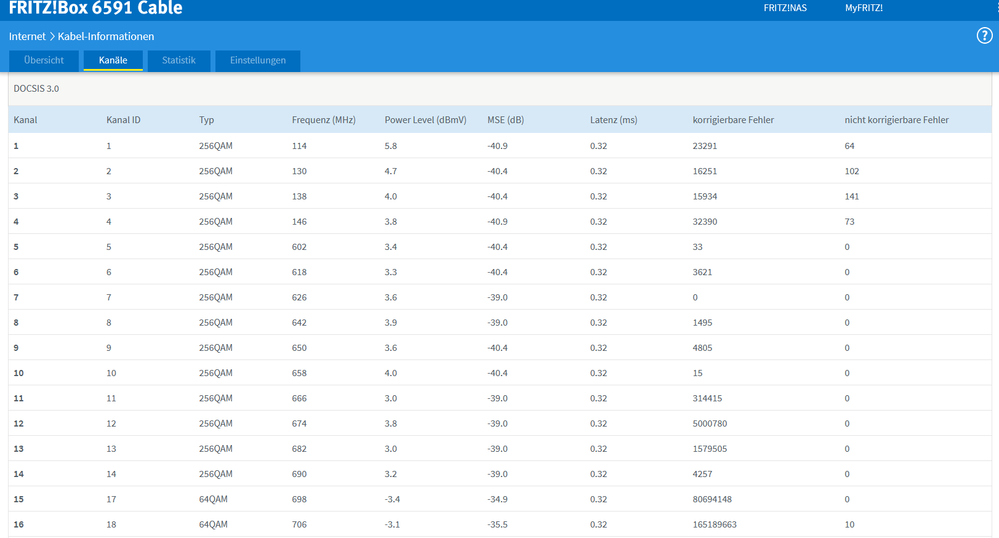Select correctable errors value 32390
This screenshot has width=999, height=538.
pos(705,222)
